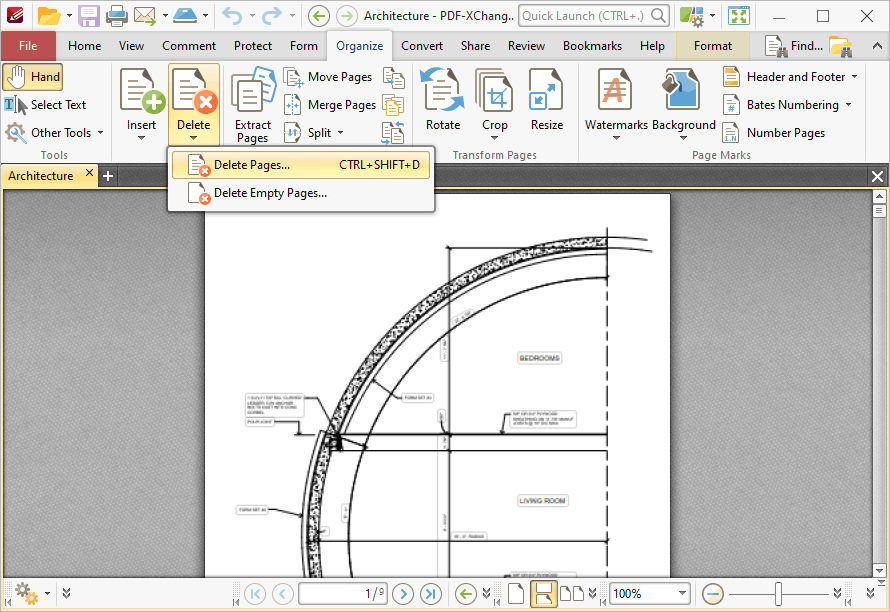The image size is (890, 612).
Task: Open the zoom level 100% combo box
Action: pyautogui.click(x=650, y=593)
